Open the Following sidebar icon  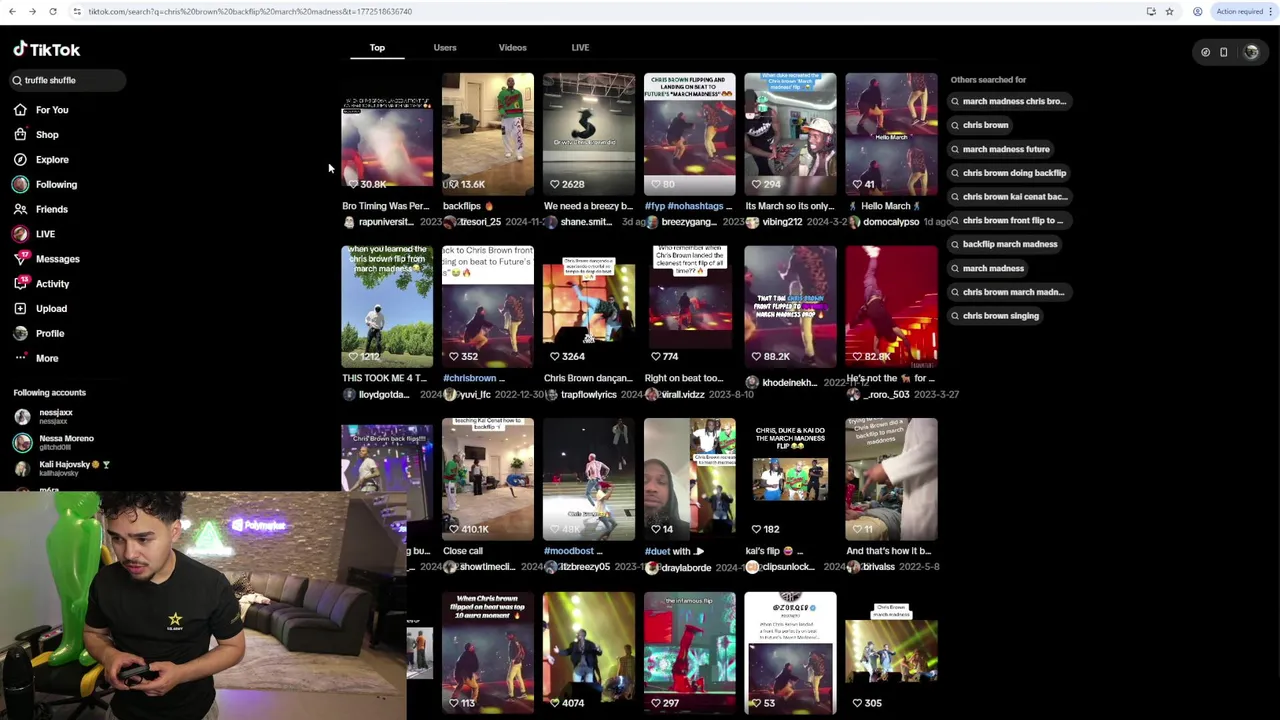point(20,184)
